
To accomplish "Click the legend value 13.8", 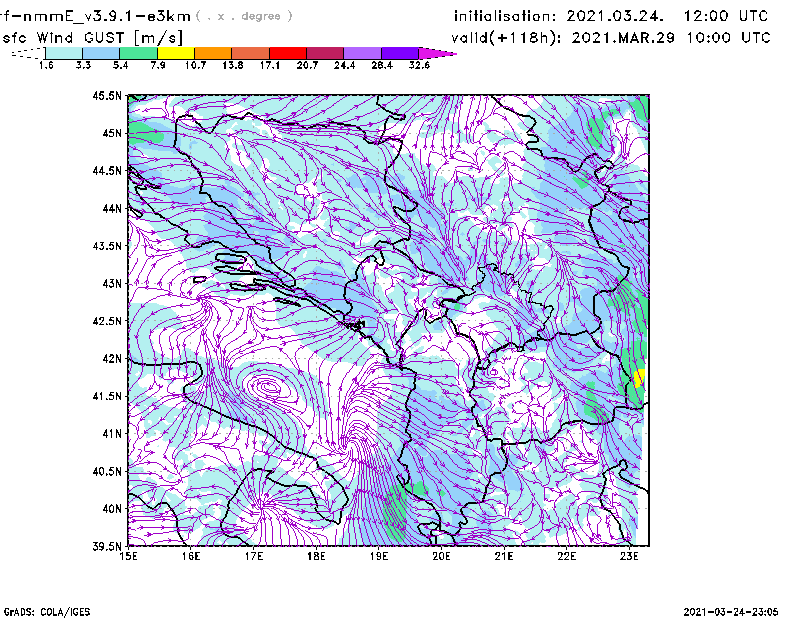I will (x=233, y=65).
